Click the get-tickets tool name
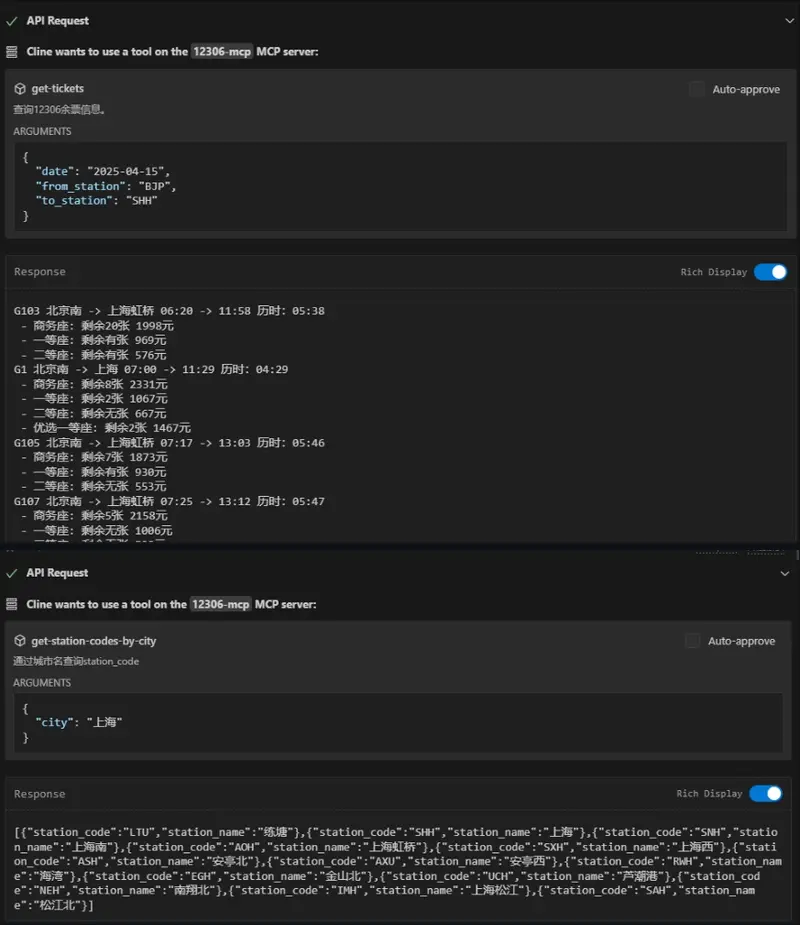The width and height of the screenshot is (800, 925). pos(58,88)
